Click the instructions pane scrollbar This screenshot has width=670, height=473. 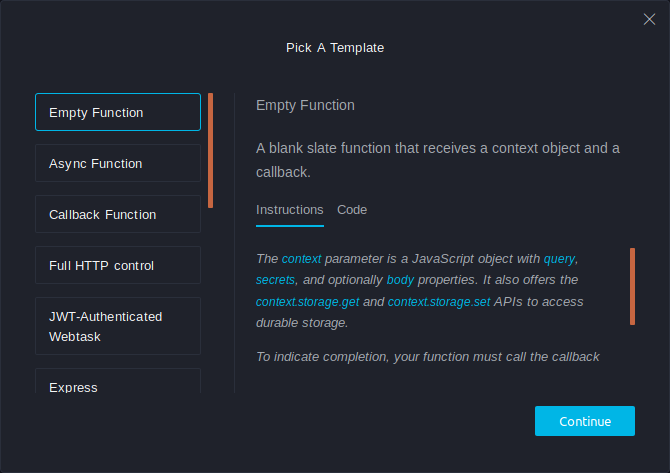click(x=632, y=286)
